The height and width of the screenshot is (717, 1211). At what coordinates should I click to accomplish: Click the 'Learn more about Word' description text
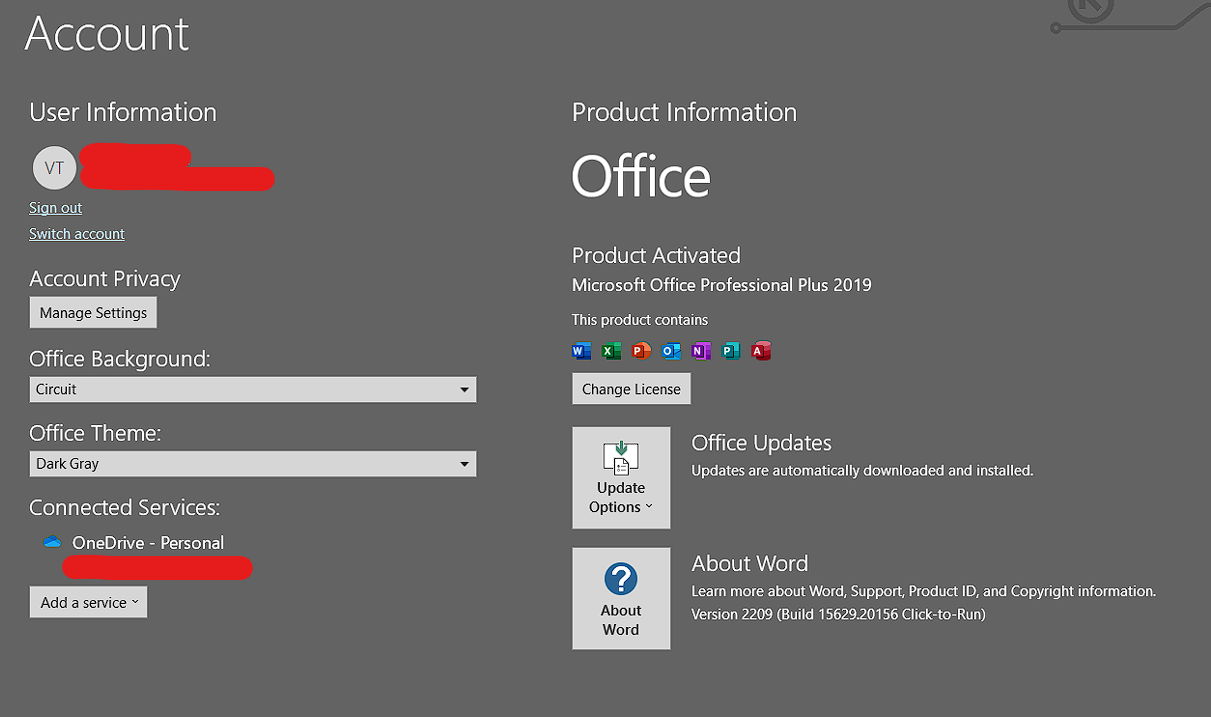pos(923,591)
